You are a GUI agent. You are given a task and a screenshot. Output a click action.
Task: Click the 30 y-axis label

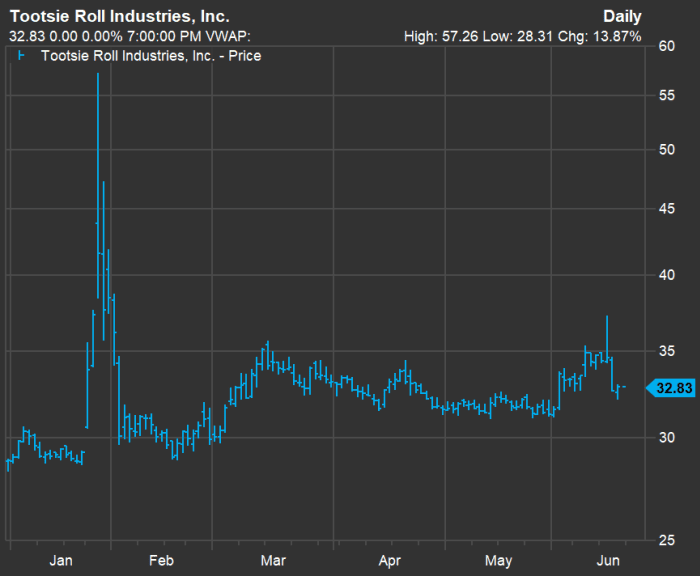(x=667, y=438)
